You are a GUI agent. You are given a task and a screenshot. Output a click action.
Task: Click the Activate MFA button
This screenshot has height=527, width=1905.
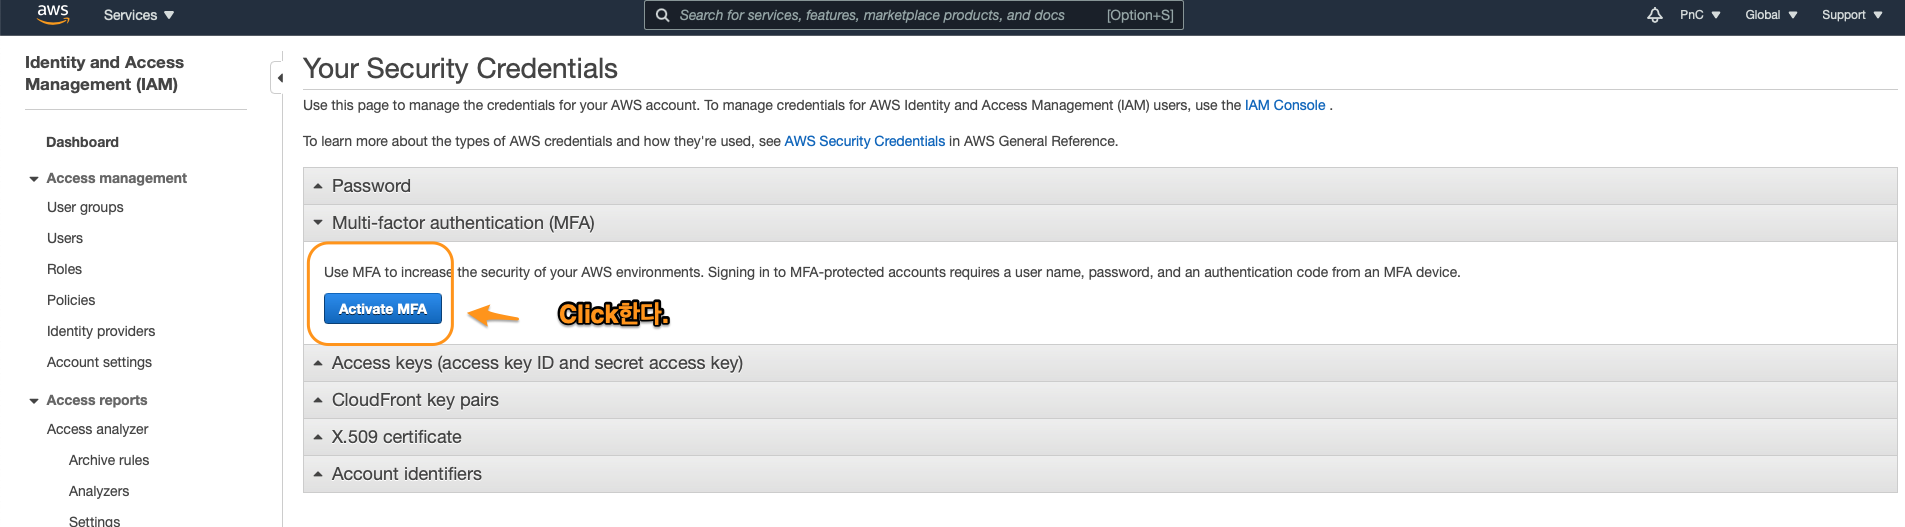point(382,309)
